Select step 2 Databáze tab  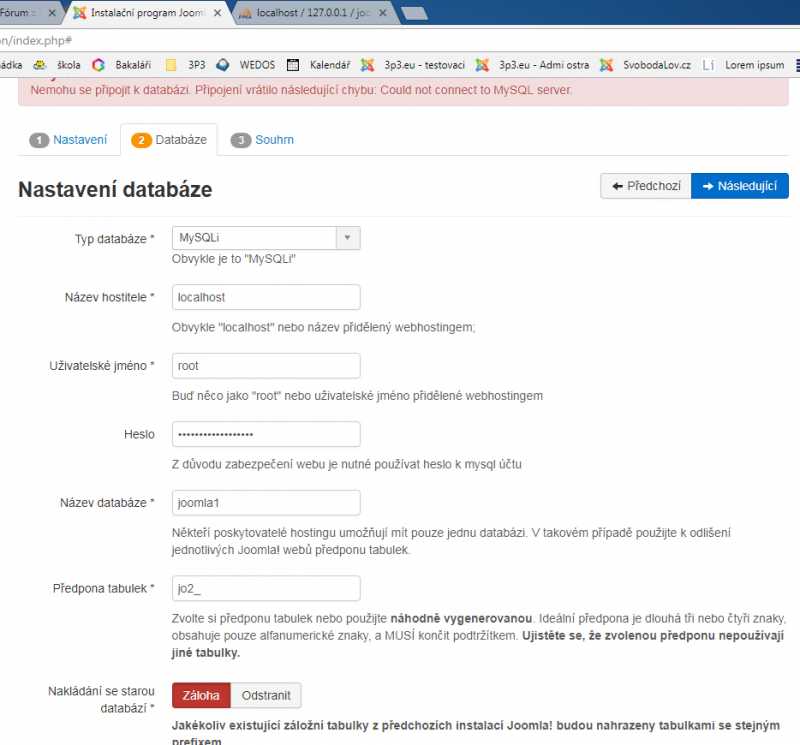pyautogui.click(x=169, y=140)
